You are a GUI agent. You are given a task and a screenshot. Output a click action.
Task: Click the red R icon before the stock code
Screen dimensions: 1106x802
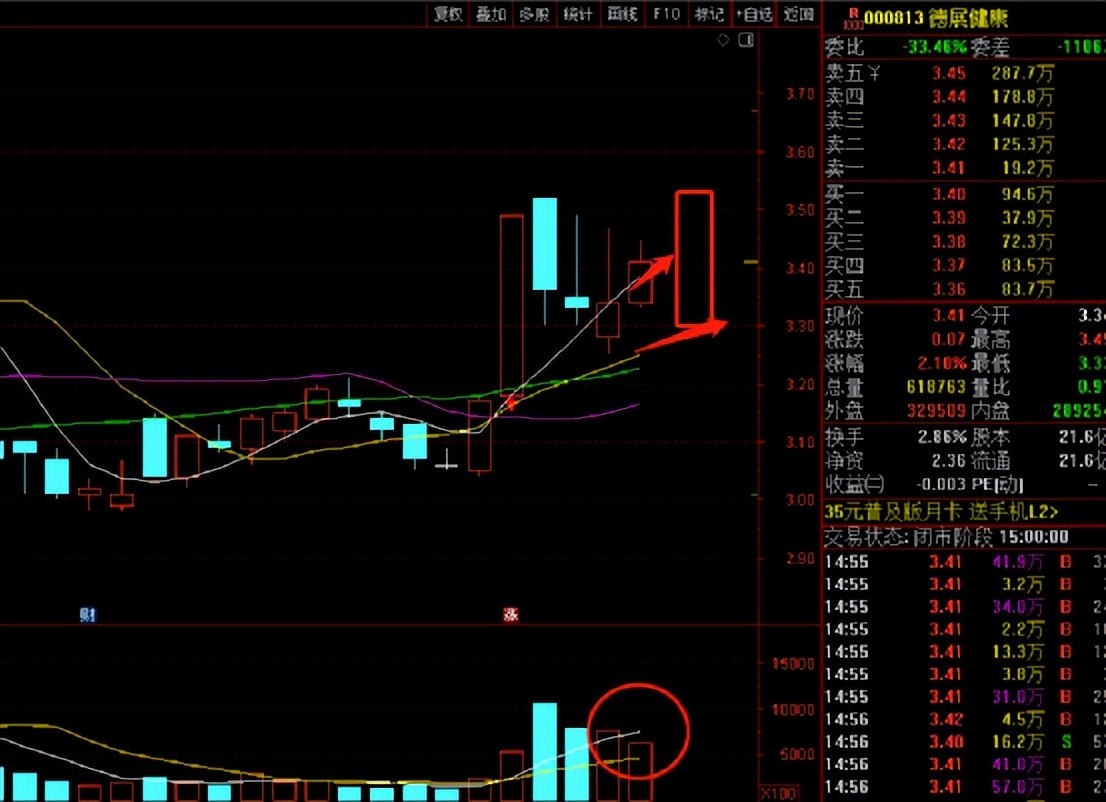(x=853, y=19)
